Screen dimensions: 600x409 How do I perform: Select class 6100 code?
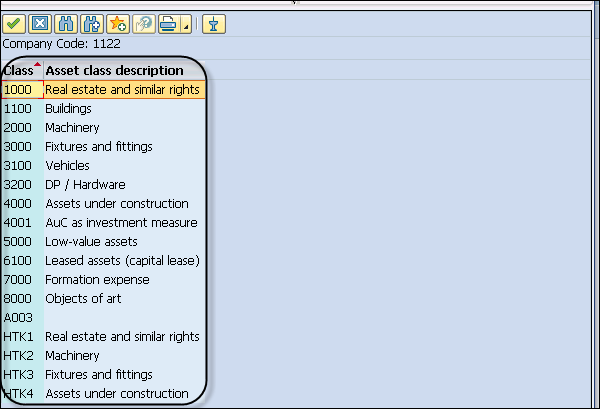coord(18,261)
